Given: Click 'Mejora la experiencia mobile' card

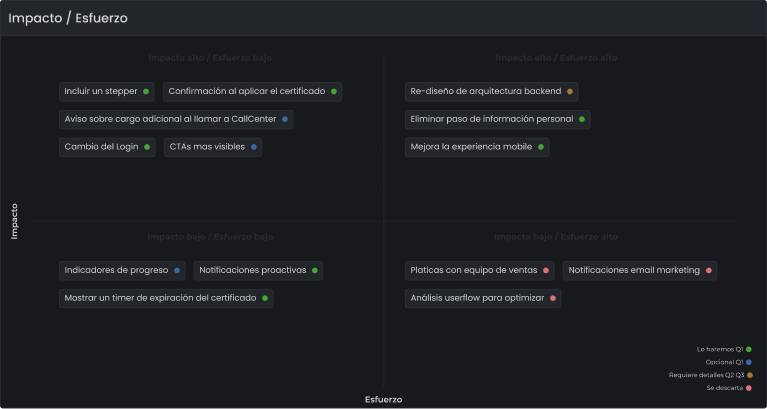Looking at the screenshot, I should point(477,147).
